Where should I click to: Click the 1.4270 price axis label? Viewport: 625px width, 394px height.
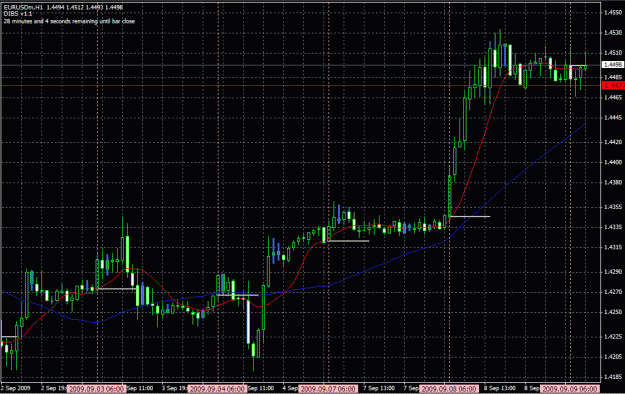(613, 292)
